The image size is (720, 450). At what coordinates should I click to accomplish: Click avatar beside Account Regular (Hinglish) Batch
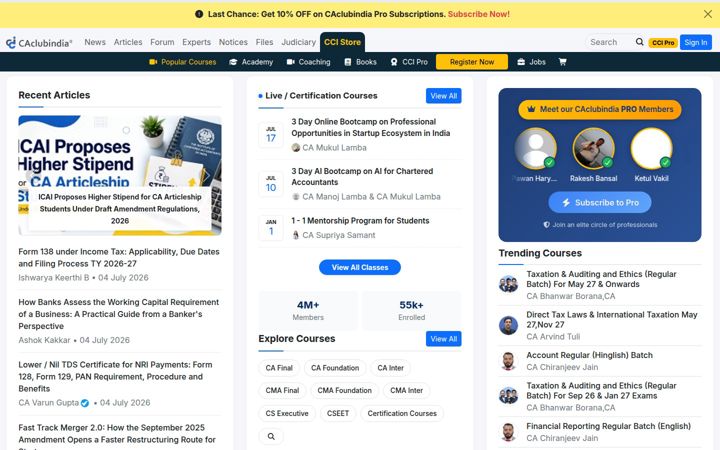508,361
